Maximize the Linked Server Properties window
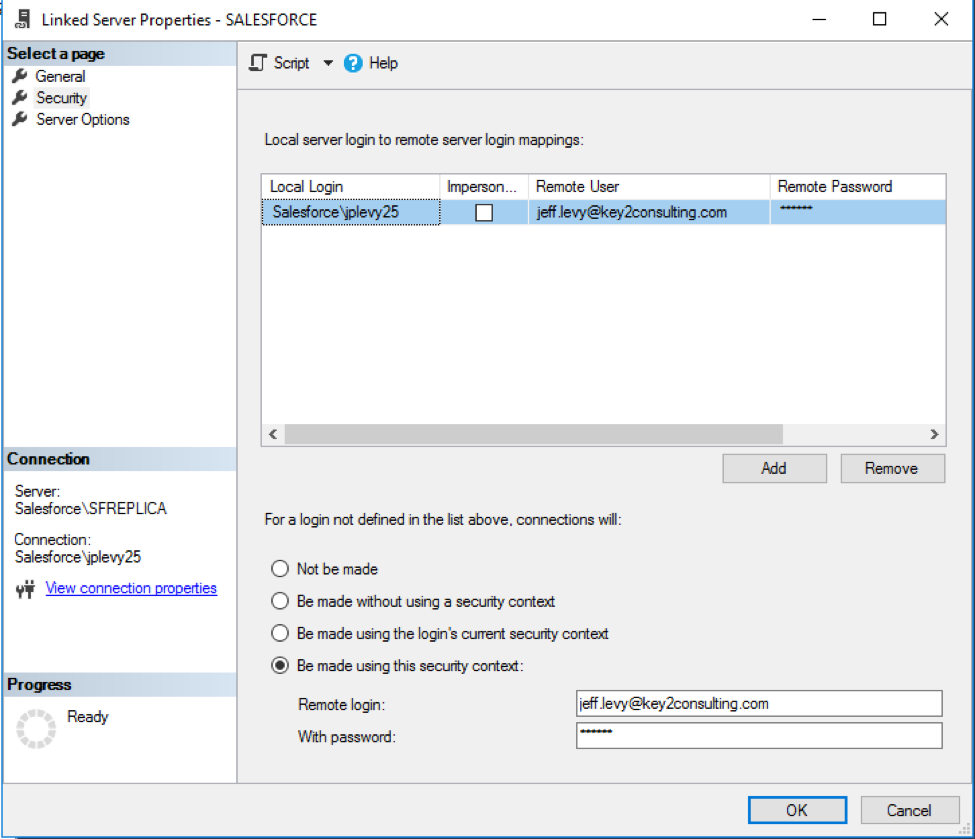Screen dimensions: 975x839 pos(880,19)
